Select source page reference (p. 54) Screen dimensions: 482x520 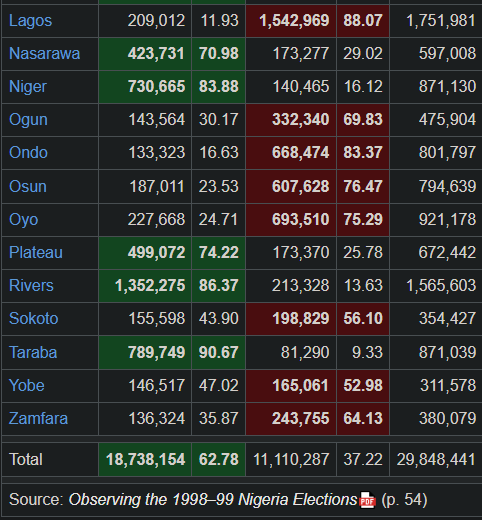pyautogui.click(x=404, y=500)
